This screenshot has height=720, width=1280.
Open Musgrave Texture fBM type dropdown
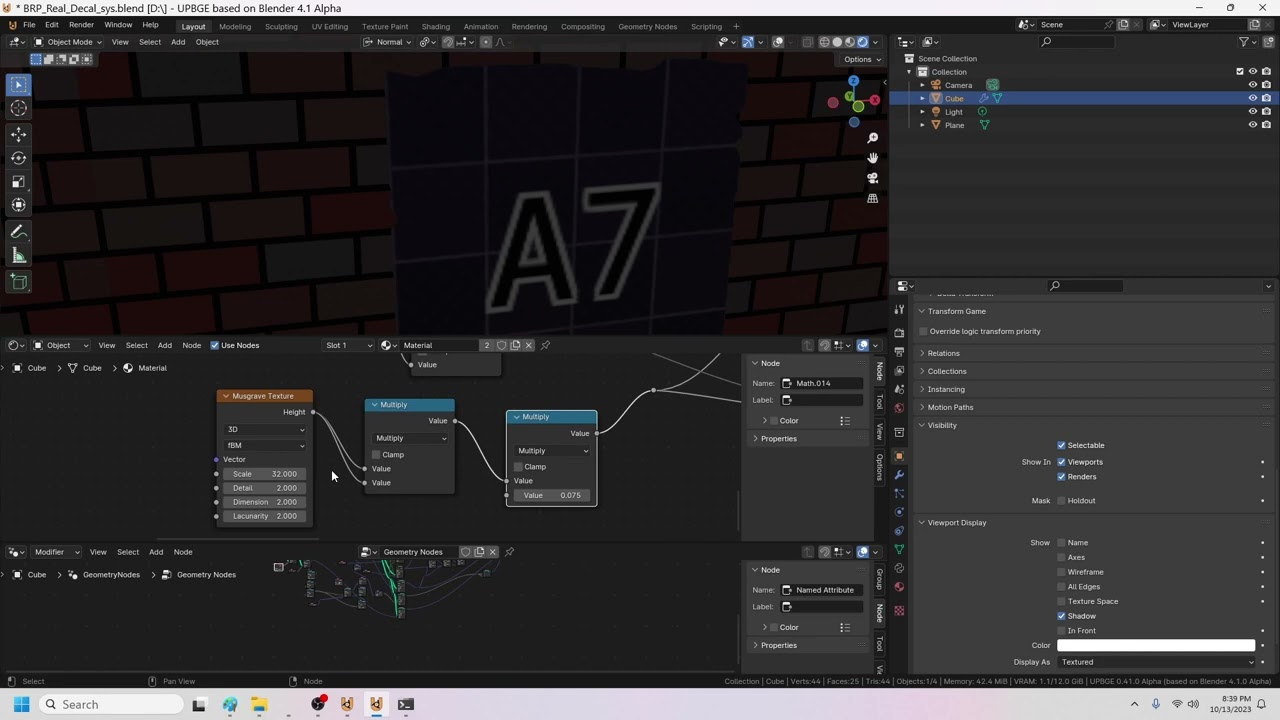click(x=265, y=445)
